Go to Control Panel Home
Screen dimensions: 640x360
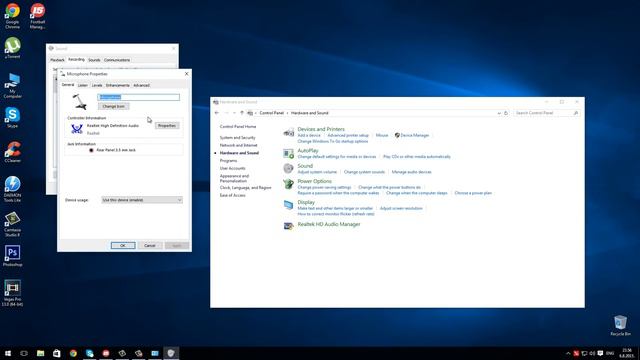238,127
